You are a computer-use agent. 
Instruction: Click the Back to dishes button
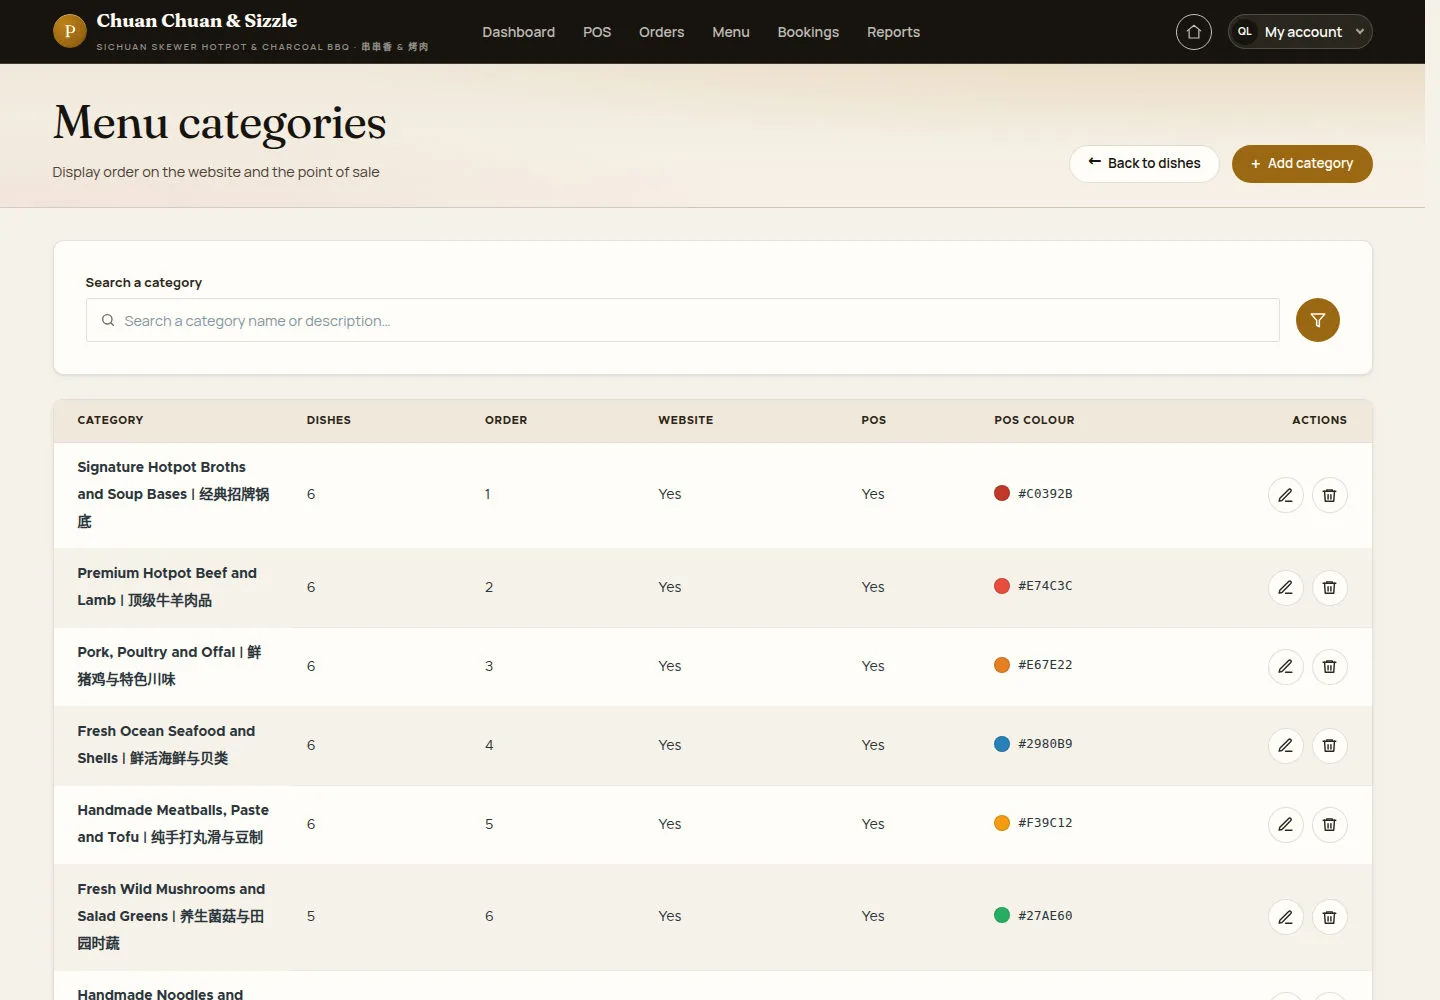(x=1144, y=164)
